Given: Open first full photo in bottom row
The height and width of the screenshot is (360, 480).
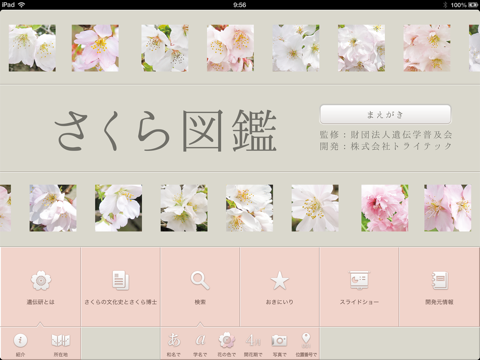Looking at the screenshot, I should tap(53, 208).
